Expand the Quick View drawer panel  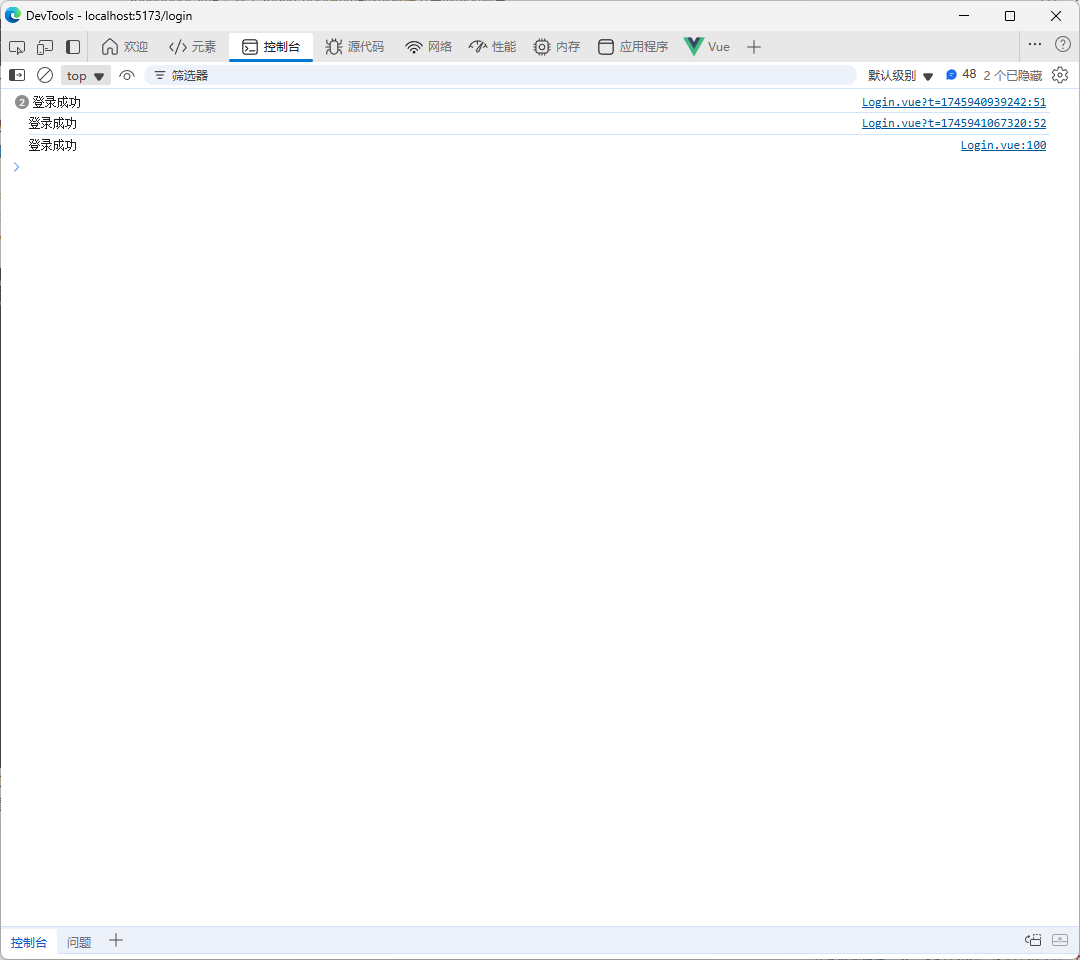point(1060,940)
